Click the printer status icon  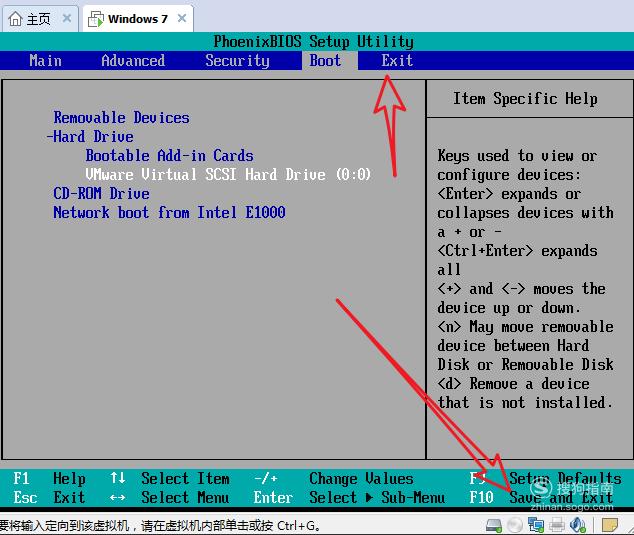click(x=557, y=525)
